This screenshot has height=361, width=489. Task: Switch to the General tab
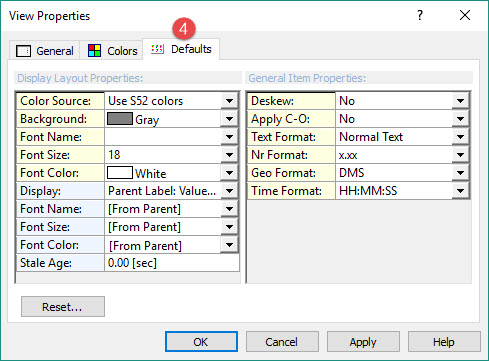(x=45, y=51)
